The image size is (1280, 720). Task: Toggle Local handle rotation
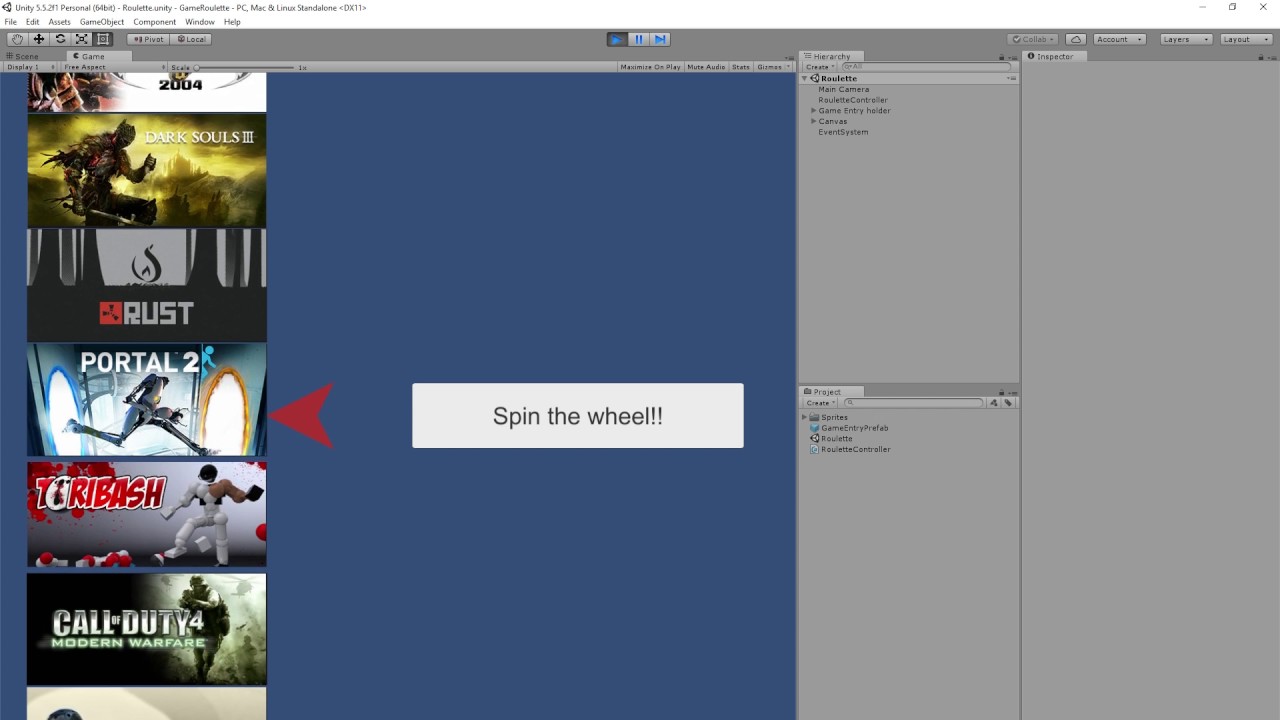pos(190,39)
